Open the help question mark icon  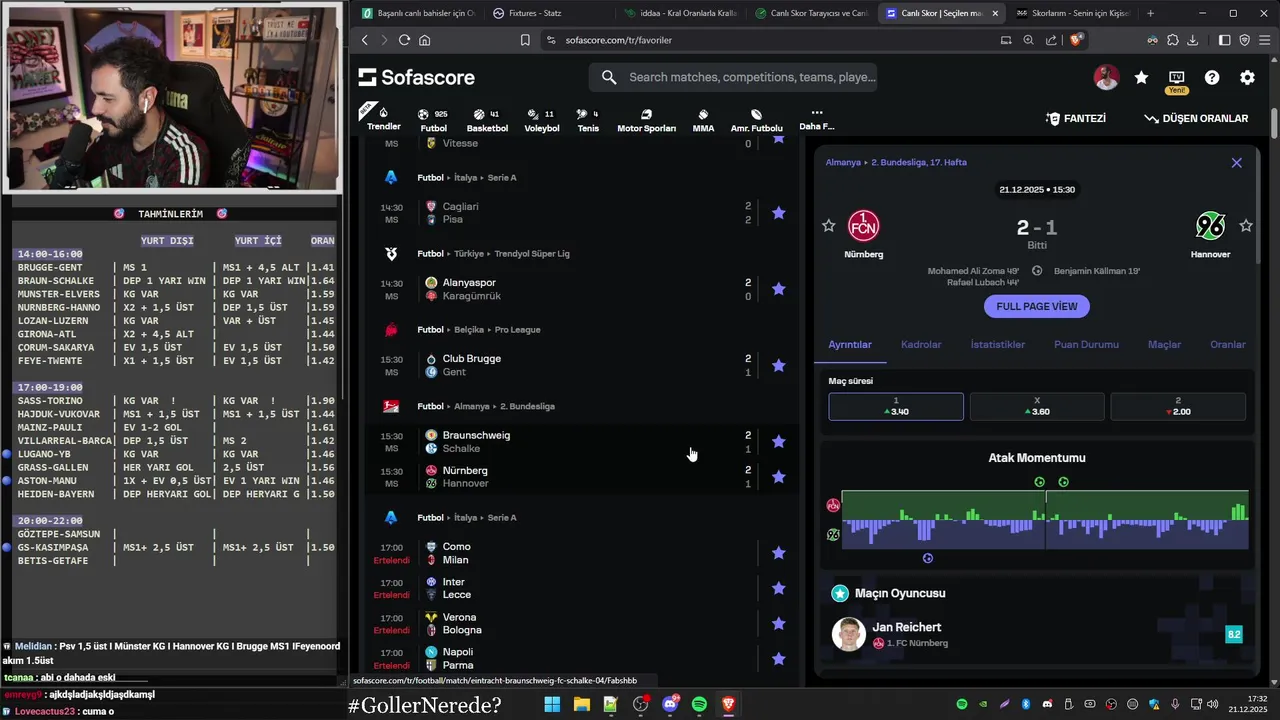[x=1212, y=78]
